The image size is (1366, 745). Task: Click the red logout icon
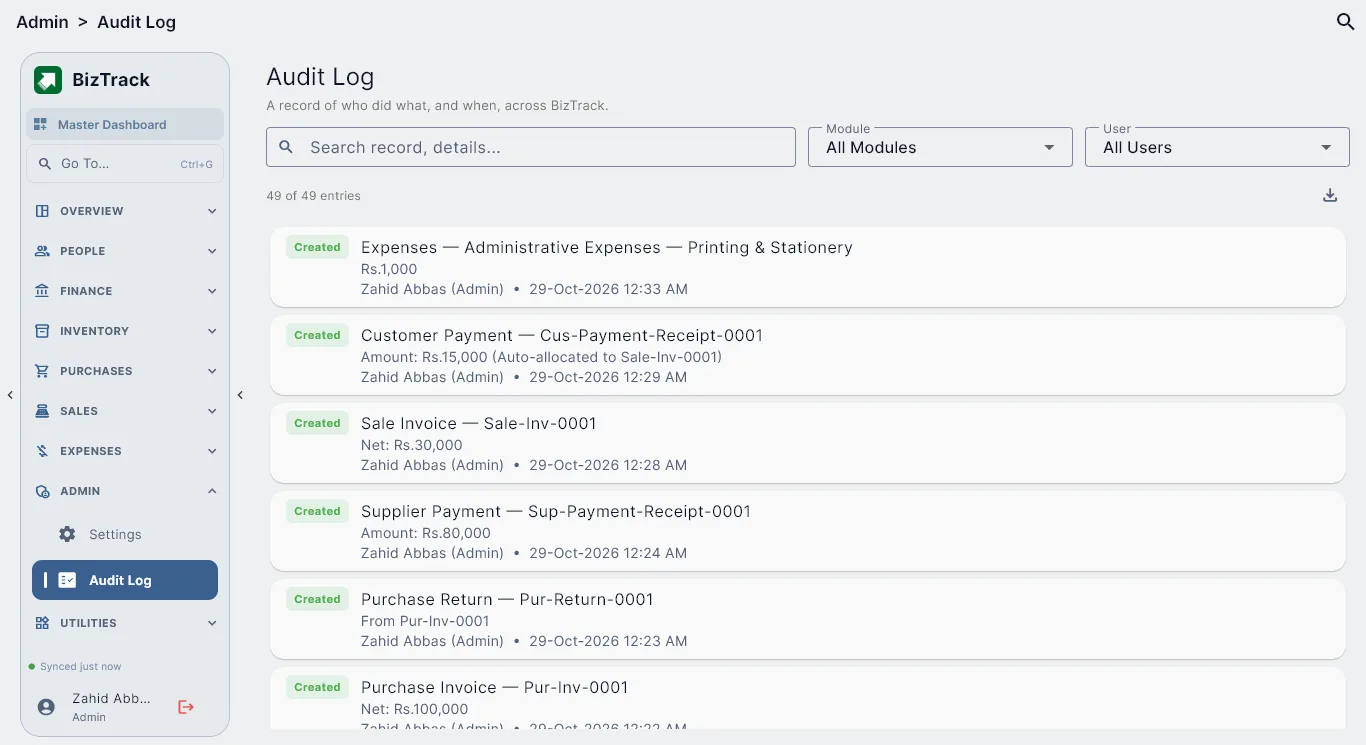click(x=186, y=707)
